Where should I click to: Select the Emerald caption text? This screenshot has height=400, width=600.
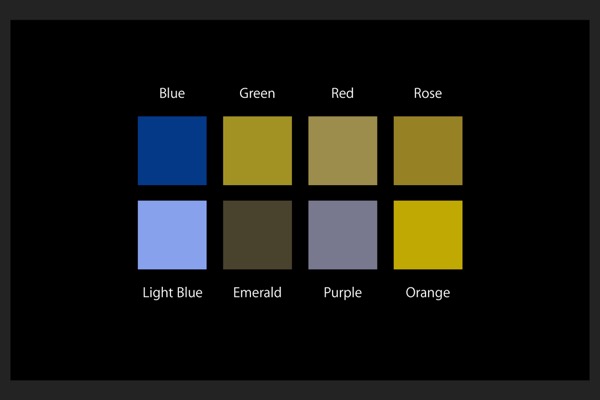[x=257, y=293]
